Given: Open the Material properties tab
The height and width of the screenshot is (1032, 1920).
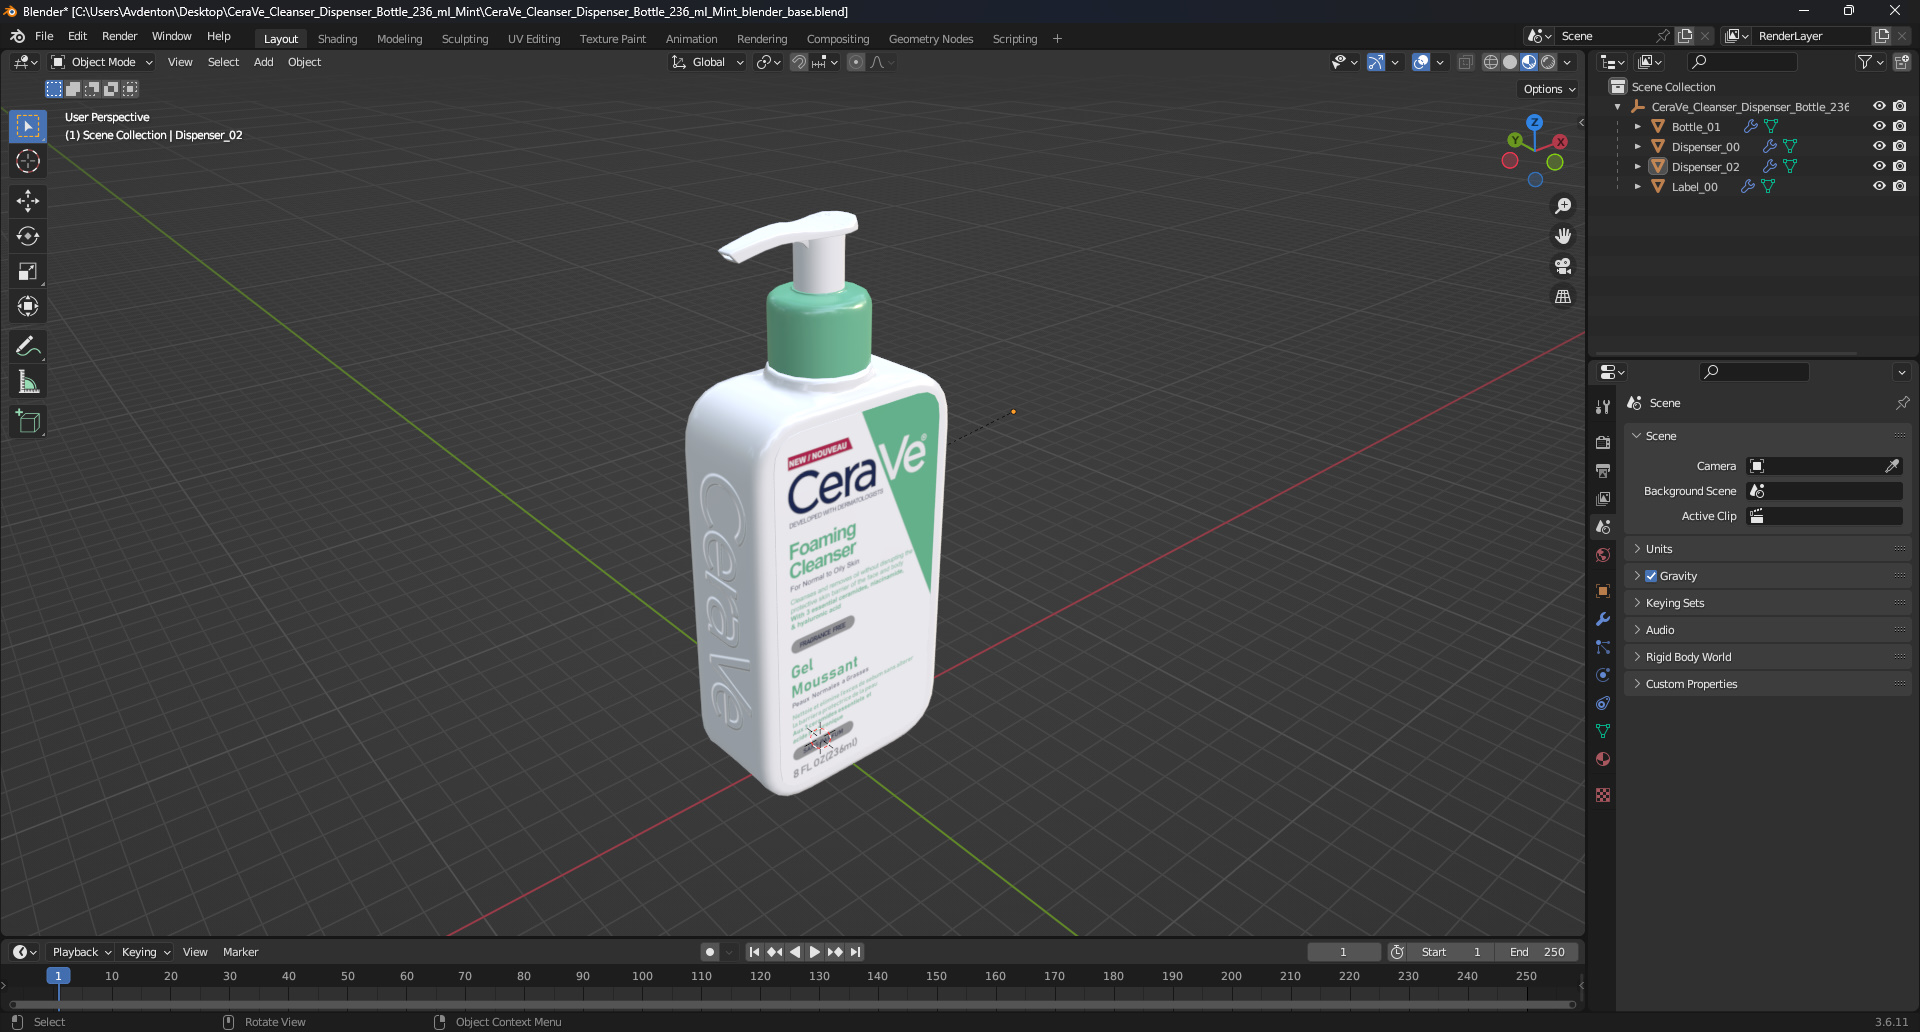Looking at the screenshot, I should [1603, 759].
